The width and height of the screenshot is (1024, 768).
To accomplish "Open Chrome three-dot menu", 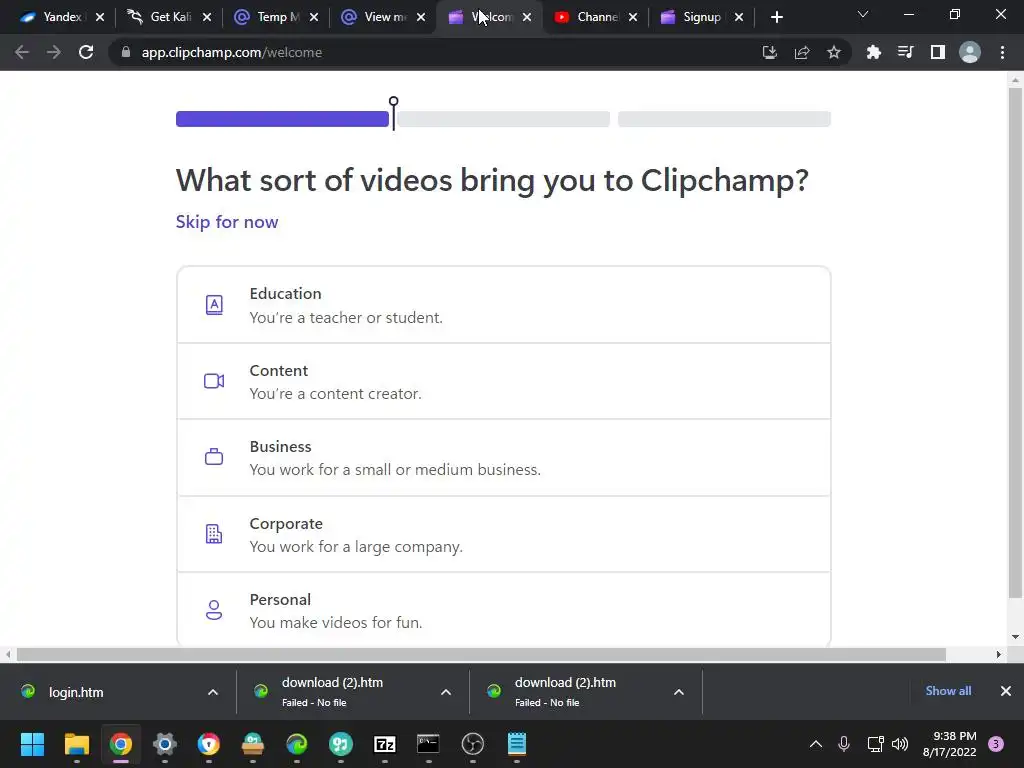I will (x=1002, y=52).
